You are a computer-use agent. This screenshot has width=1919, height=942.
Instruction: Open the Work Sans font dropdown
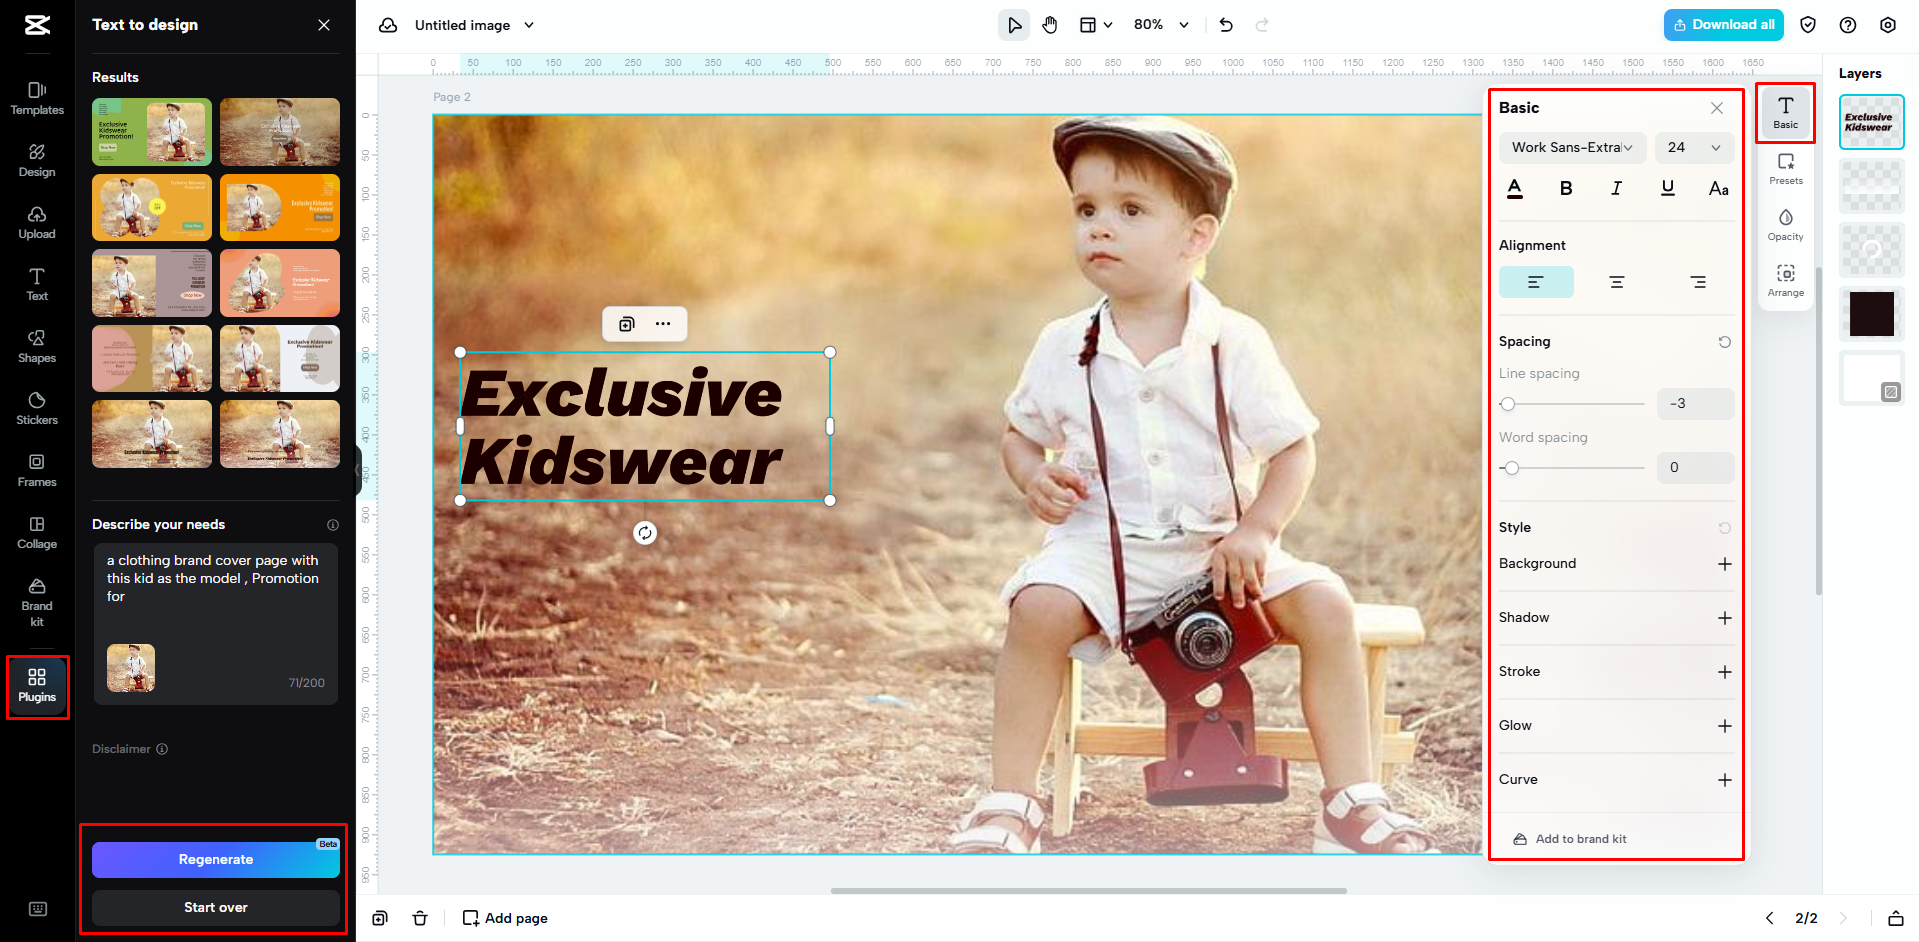pyautogui.click(x=1571, y=147)
